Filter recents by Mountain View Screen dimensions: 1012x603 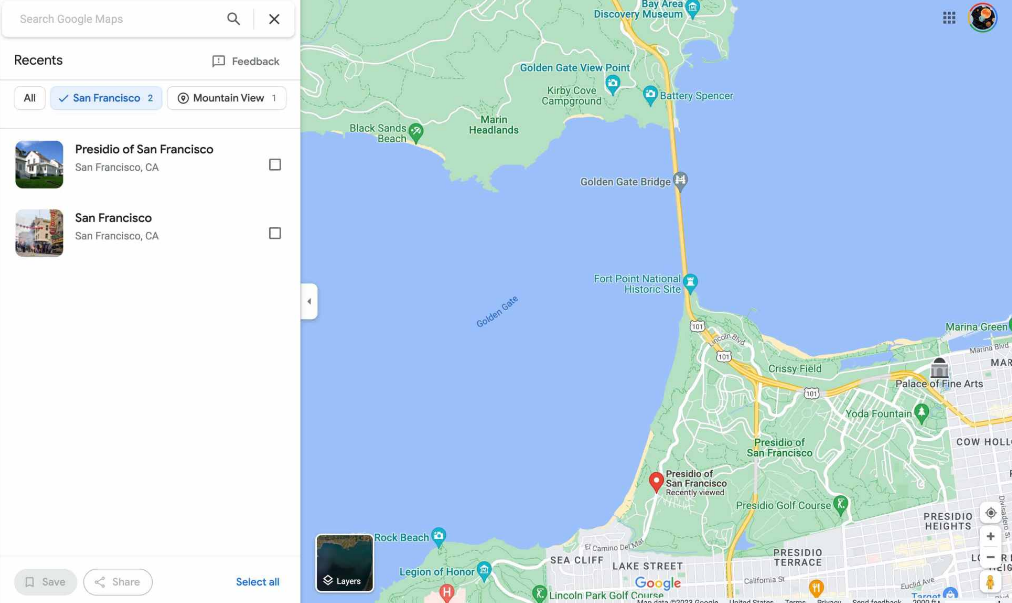227,98
